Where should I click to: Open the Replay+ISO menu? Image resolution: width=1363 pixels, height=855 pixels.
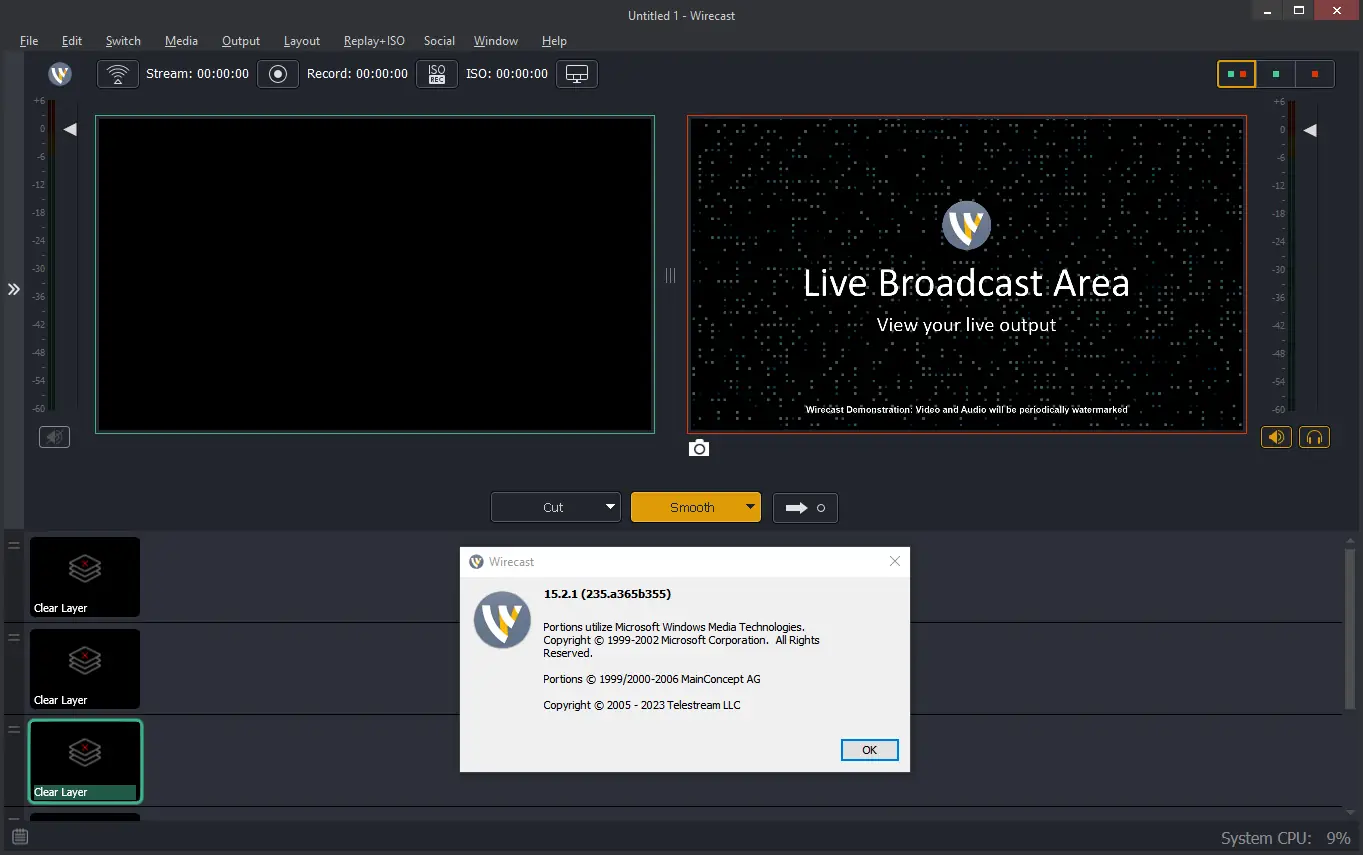(374, 41)
